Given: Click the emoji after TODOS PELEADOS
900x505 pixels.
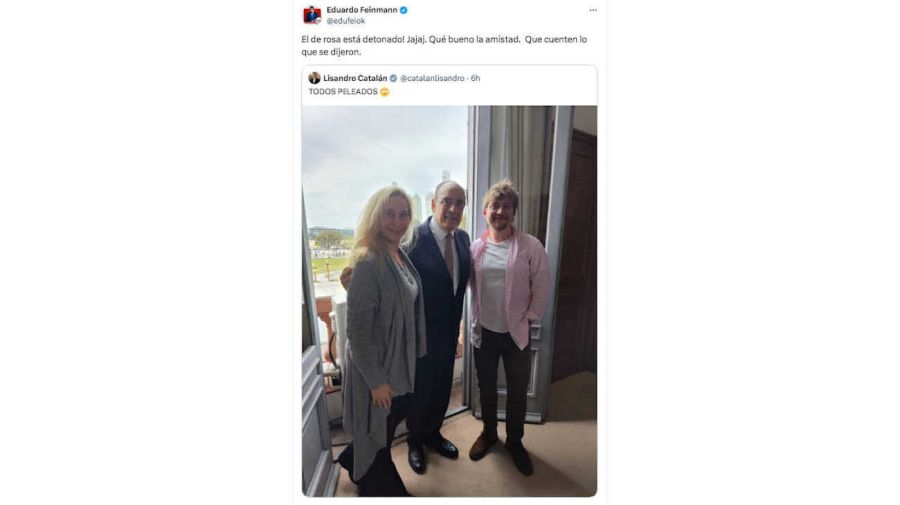Looking at the screenshot, I should (x=384, y=92).
